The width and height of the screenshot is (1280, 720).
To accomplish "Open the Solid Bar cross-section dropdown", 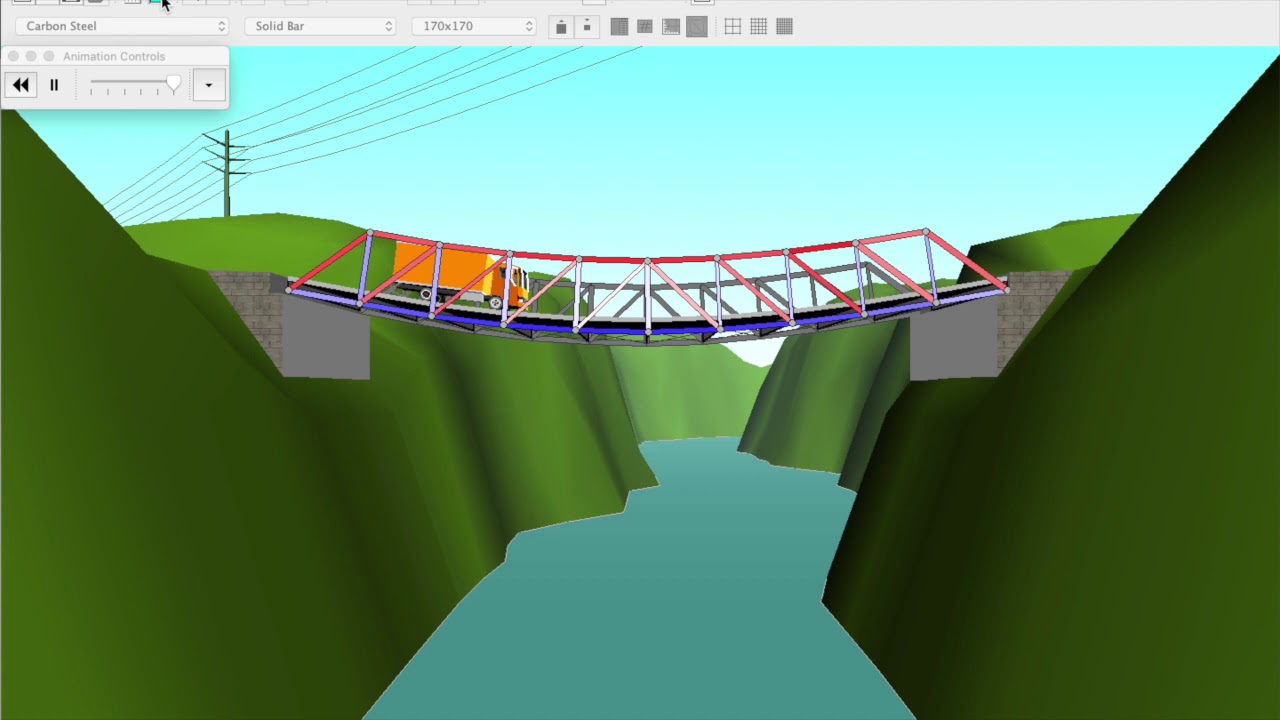I will pos(321,26).
